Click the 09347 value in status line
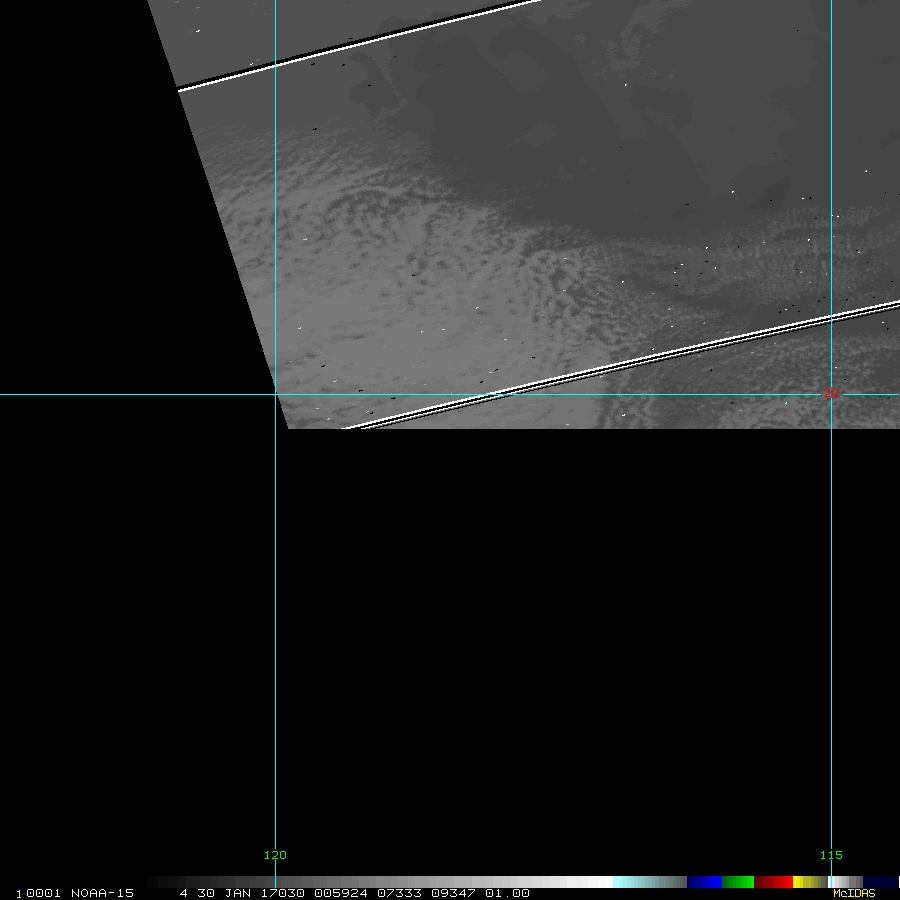Screen dimensions: 900x900 453,893
